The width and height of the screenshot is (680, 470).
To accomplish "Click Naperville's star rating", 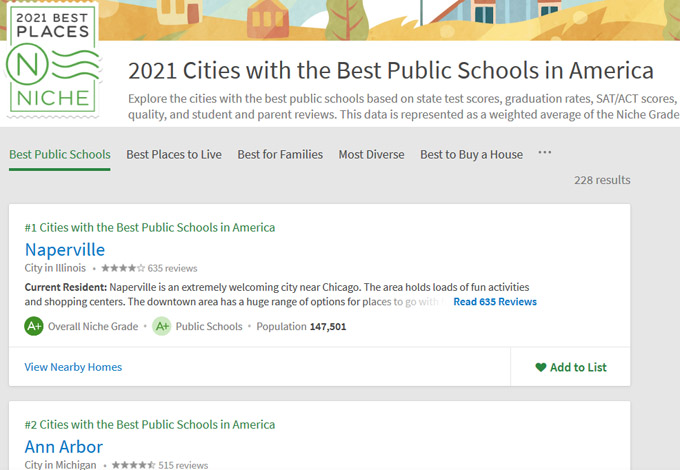I will [123, 268].
